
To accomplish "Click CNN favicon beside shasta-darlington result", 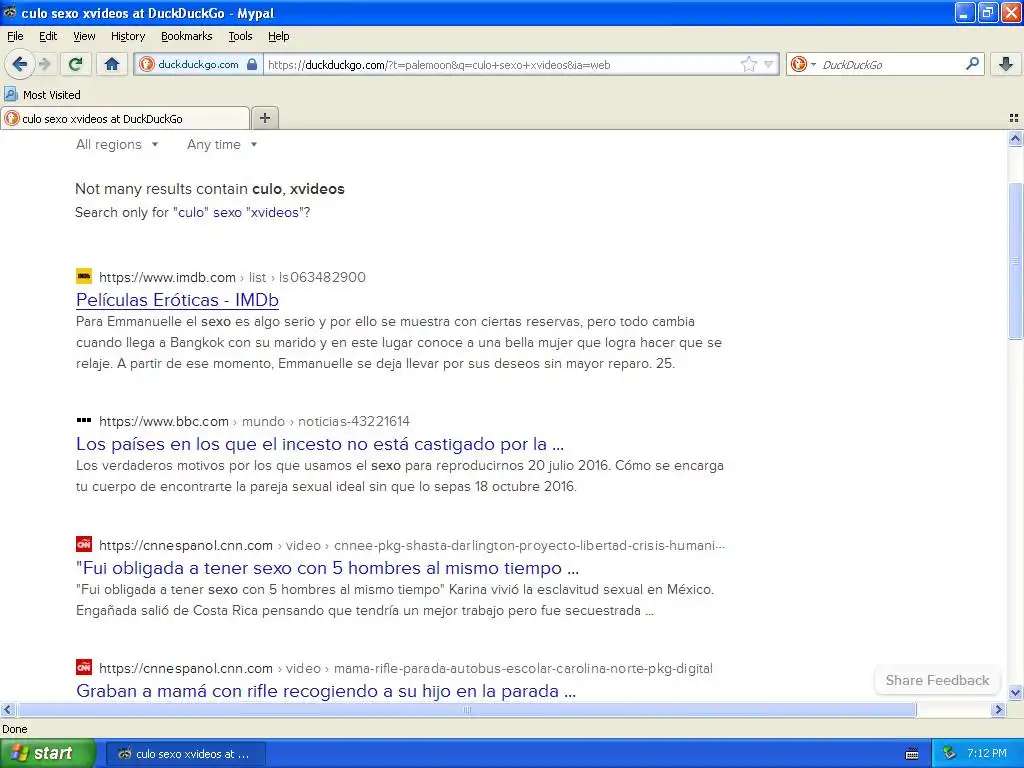I will 84,544.
